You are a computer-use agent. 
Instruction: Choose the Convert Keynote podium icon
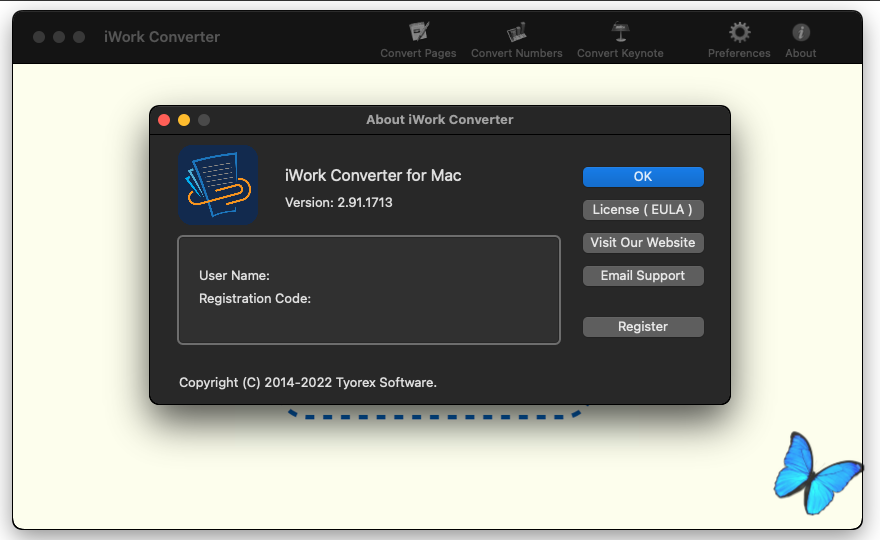point(620,32)
